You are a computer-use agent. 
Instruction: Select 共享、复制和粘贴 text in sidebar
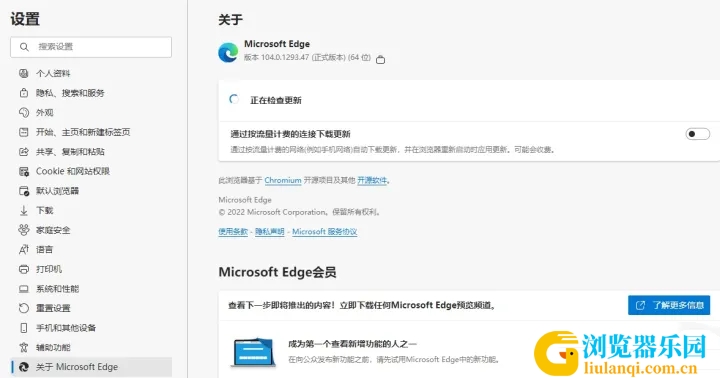click(70, 152)
